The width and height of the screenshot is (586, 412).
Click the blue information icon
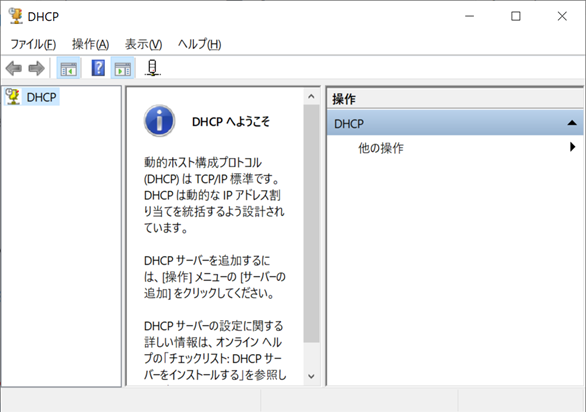point(160,121)
